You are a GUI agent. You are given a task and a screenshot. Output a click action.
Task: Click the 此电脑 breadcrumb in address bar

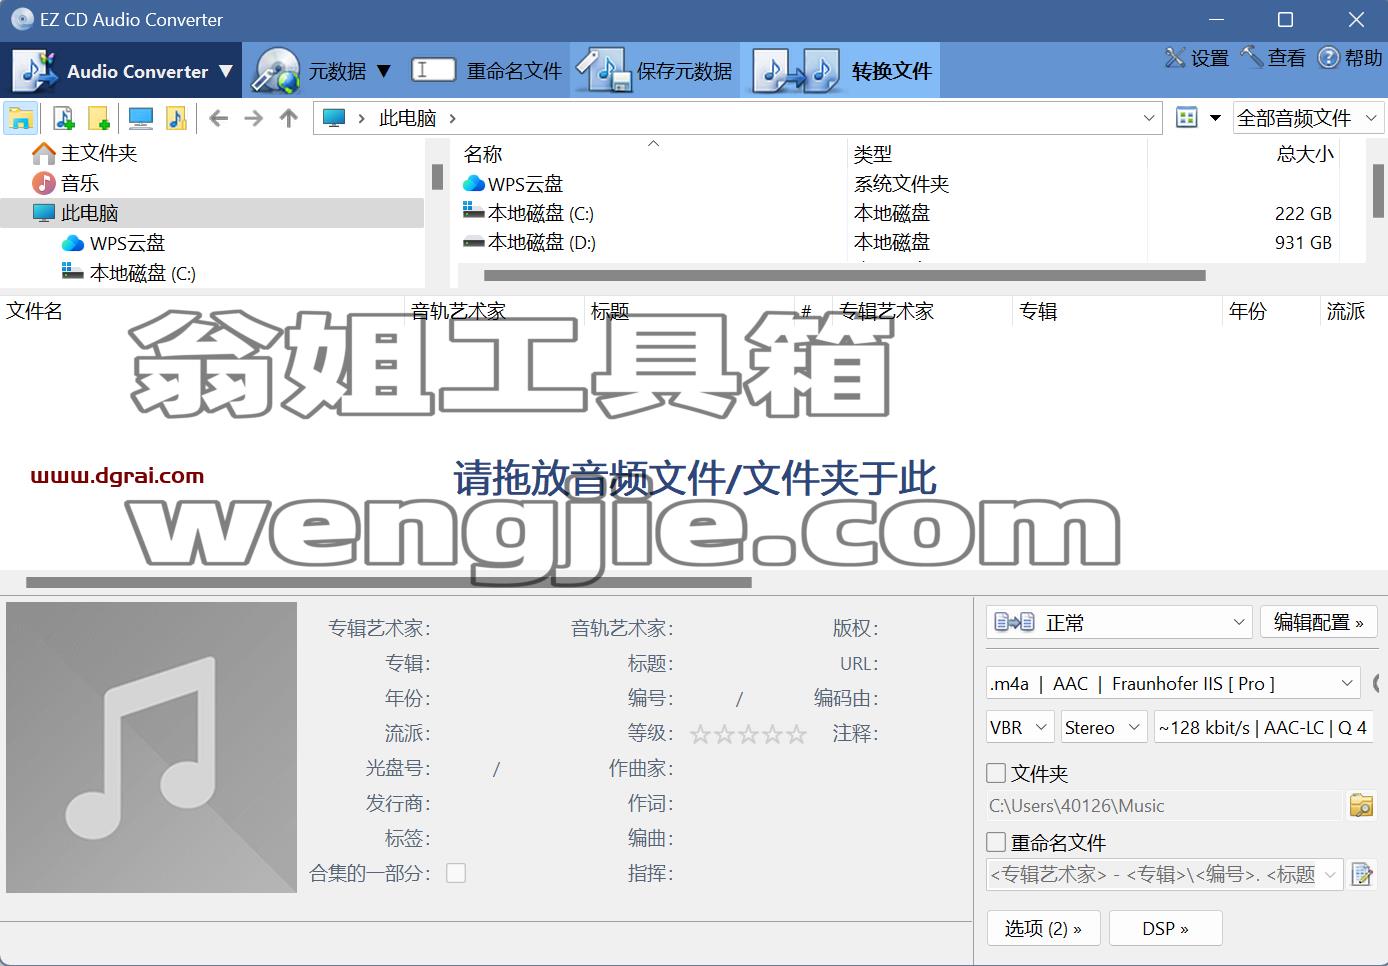click(x=407, y=118)
